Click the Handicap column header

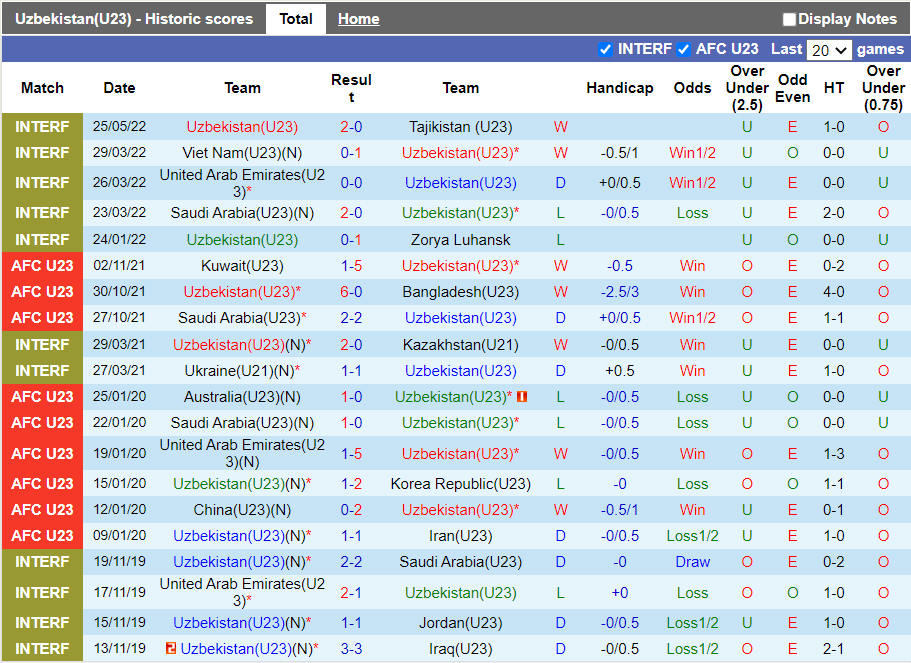(619, 88)
